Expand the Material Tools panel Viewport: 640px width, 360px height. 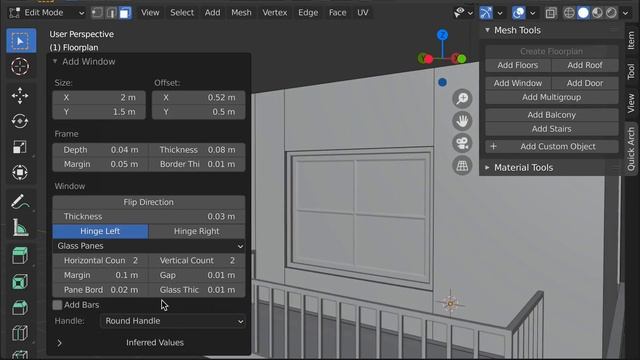pyautogui.click(x=487, y=167)
